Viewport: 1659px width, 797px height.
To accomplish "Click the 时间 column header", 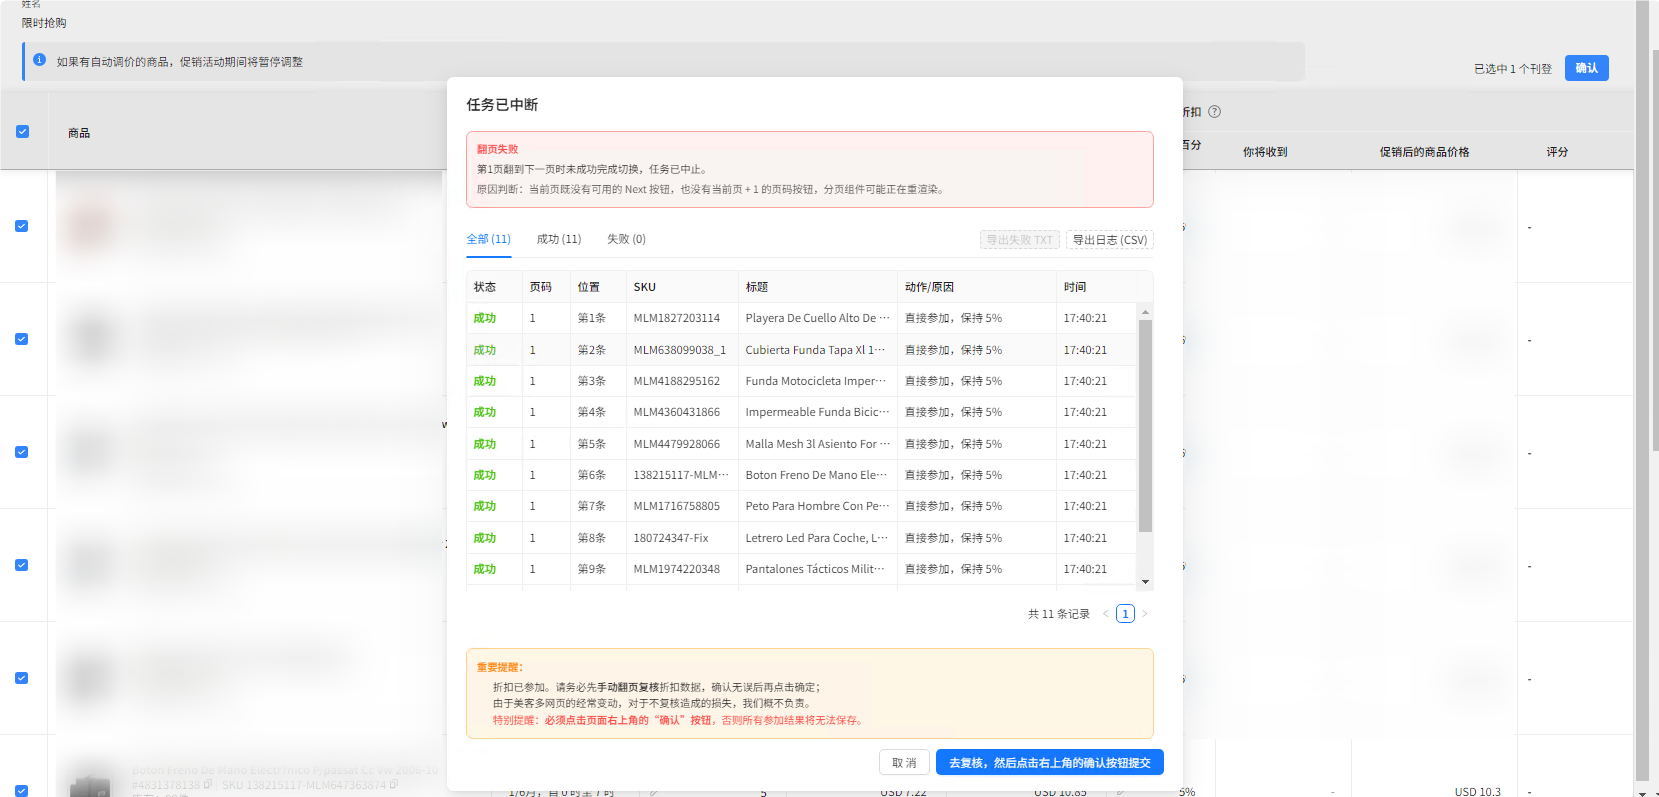I will coord(1075,287).
